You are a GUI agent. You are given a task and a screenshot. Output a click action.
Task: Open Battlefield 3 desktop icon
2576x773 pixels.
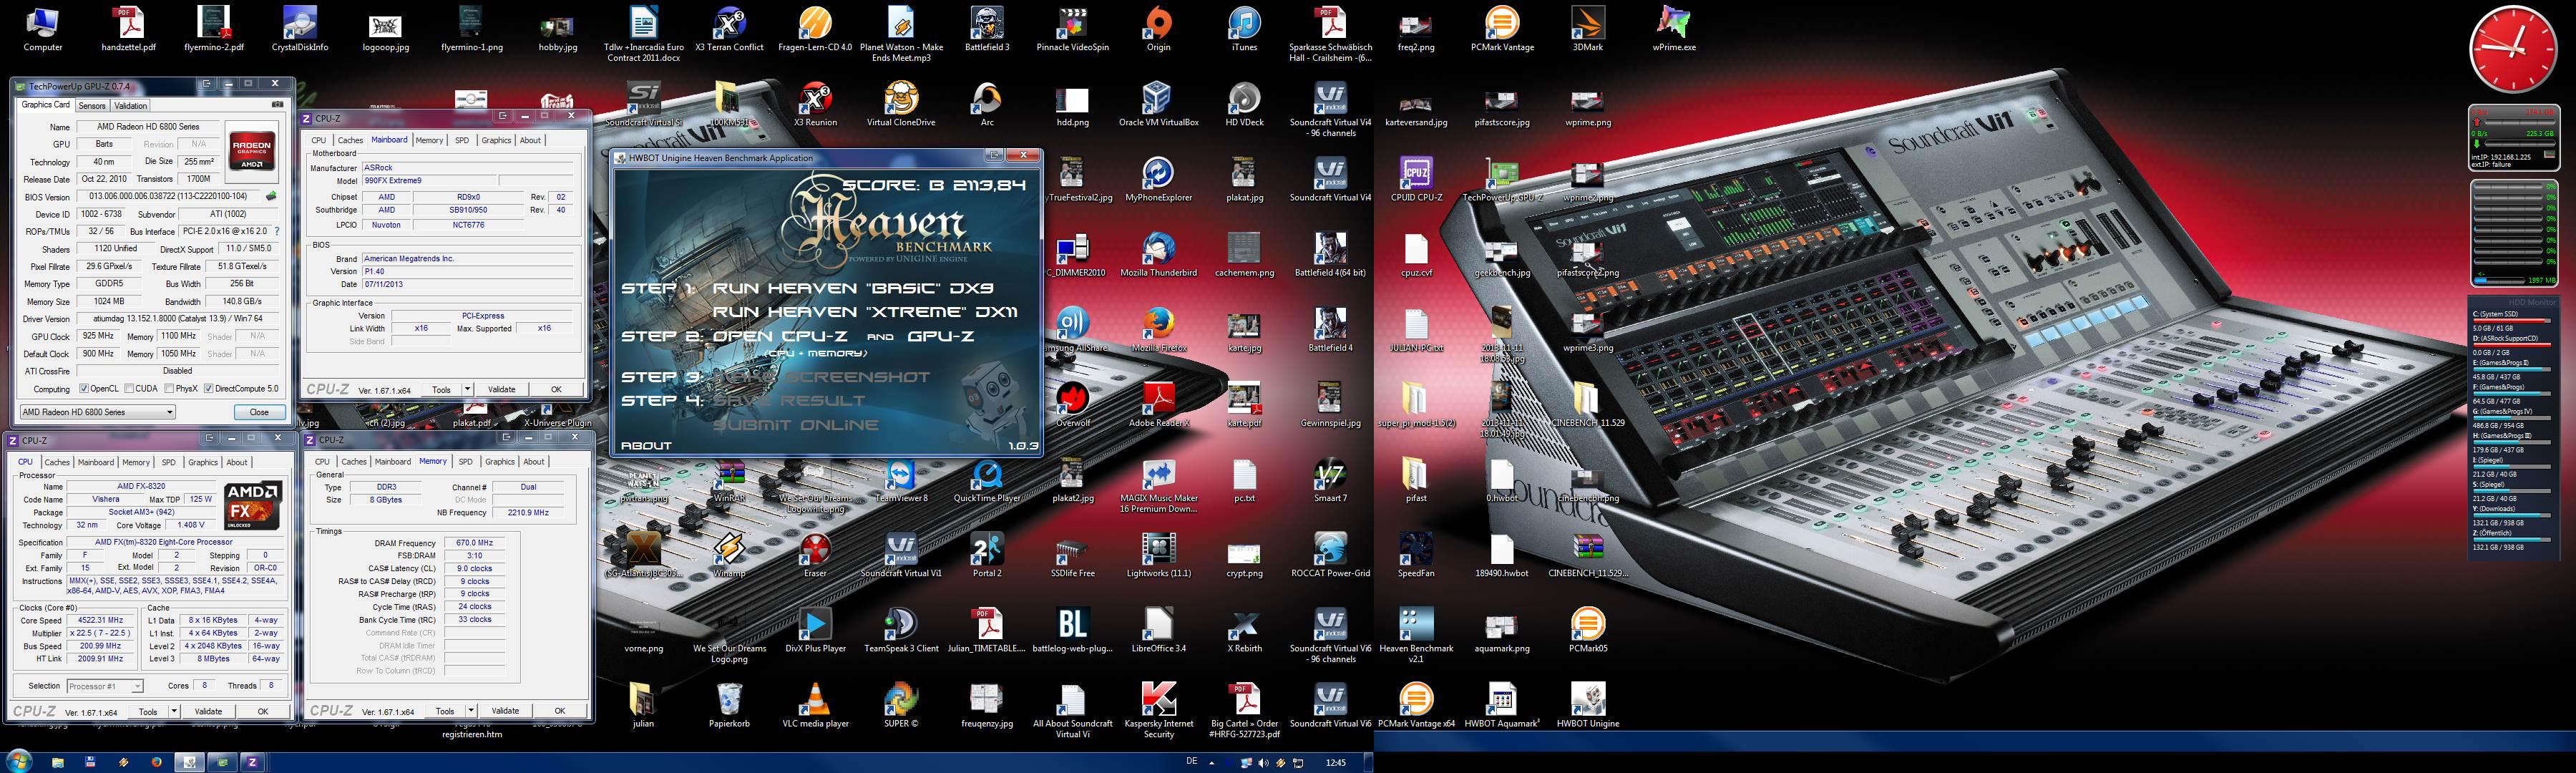point(987,29)
